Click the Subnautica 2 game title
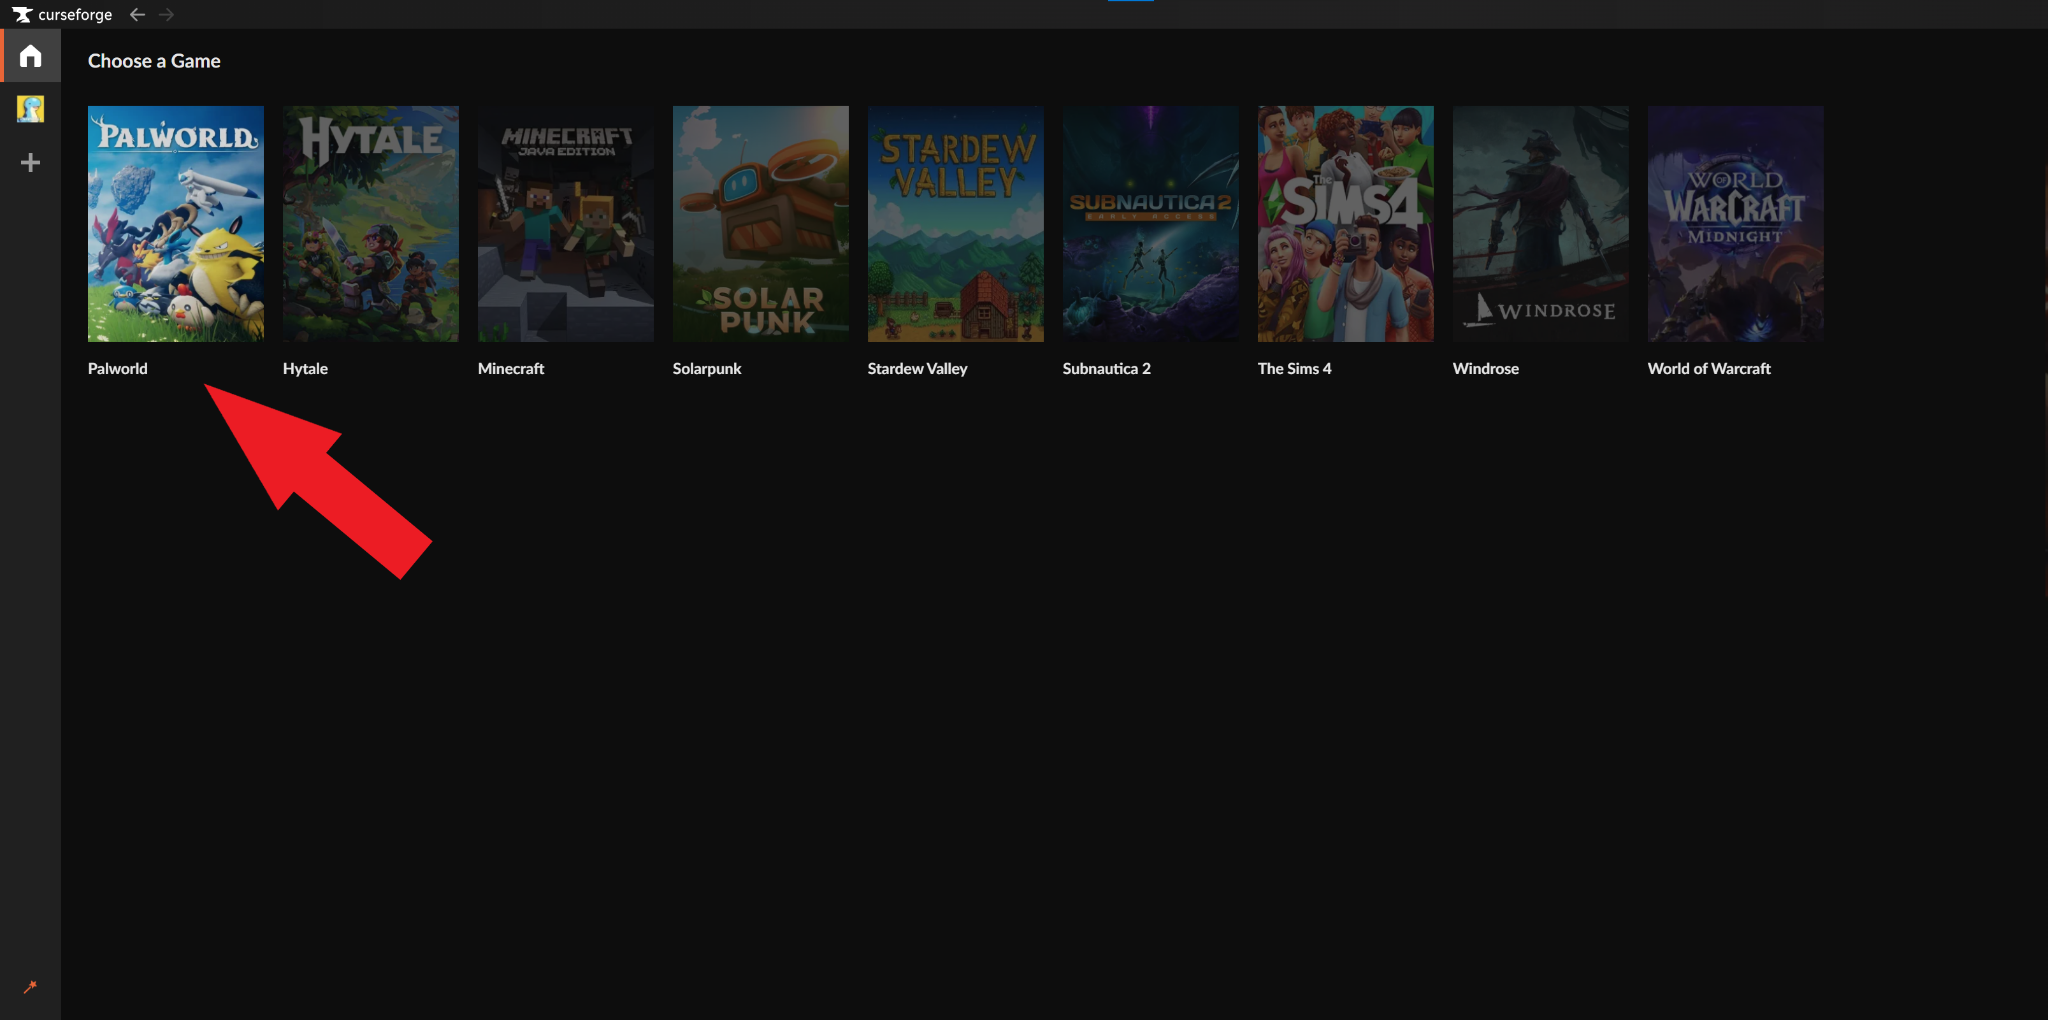 (1107, 369)
